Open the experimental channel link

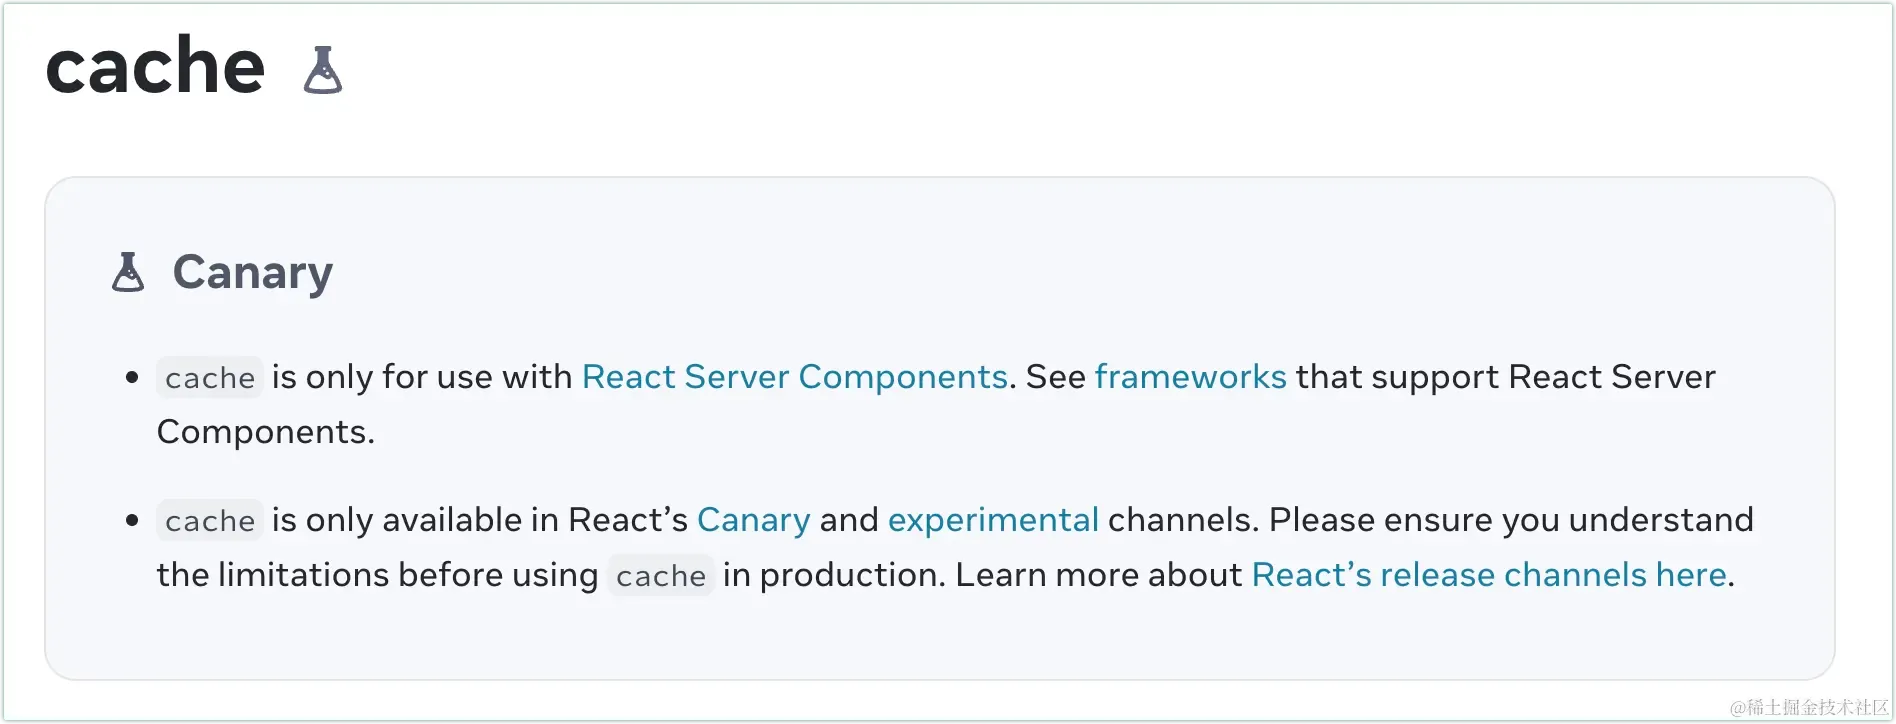tap(993, 520)
